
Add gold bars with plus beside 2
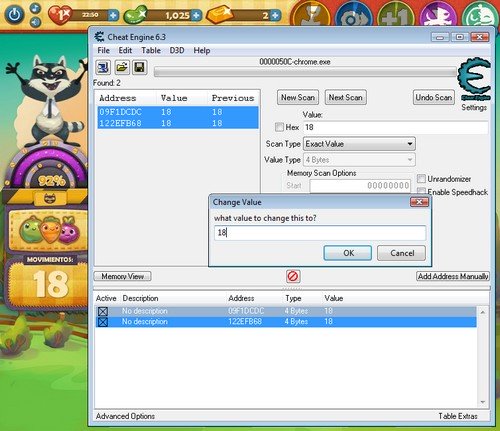[x=275, y=15]
